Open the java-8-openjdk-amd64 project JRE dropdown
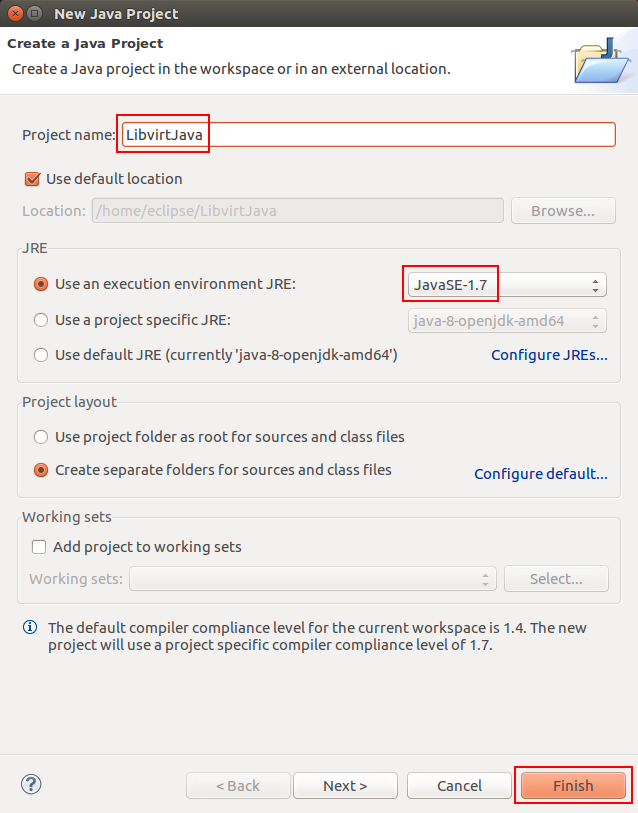The width and height of the screenshot is (638, 813). tap(507, 321)
